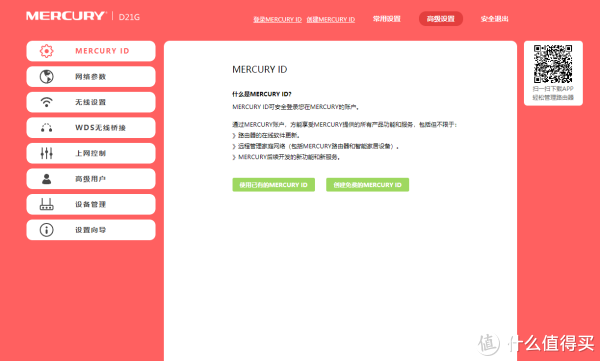Open the 高级用户 sidebar label
Image resolution: width=600 pixels, height=361 pixels.
[90, 179]
